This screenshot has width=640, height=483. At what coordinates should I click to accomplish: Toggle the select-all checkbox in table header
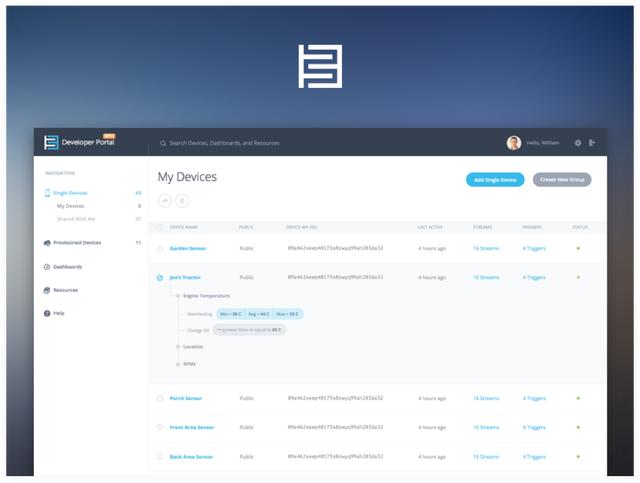(160, 227)
